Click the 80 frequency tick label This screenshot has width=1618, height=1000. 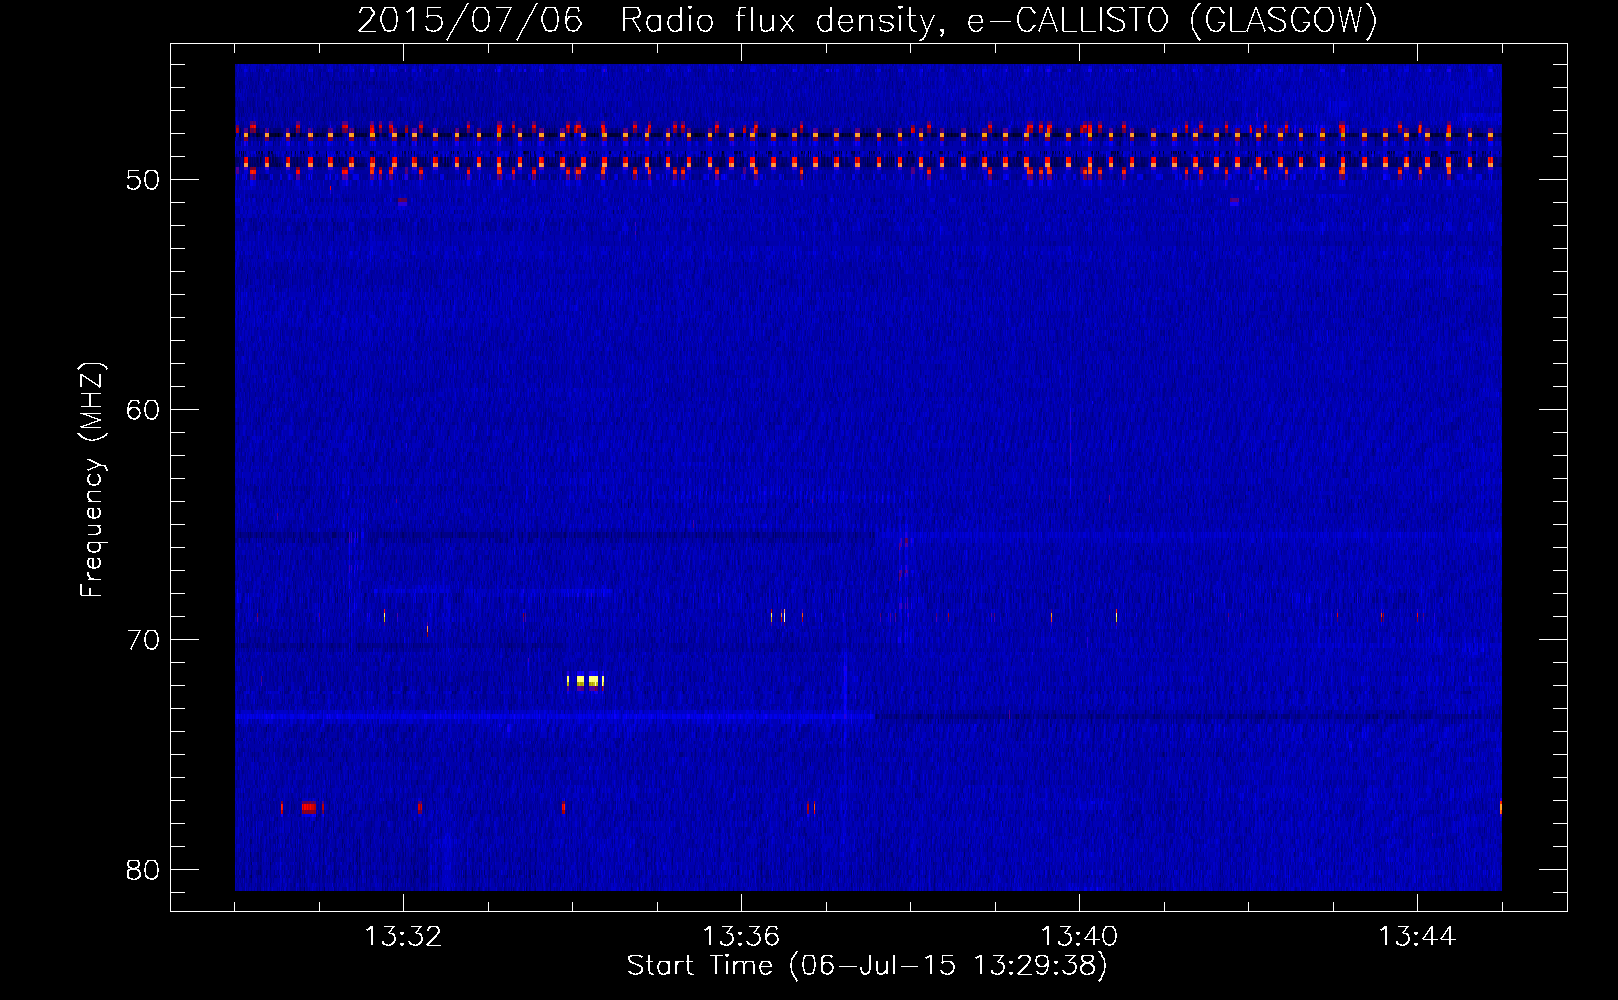point(143,870)
